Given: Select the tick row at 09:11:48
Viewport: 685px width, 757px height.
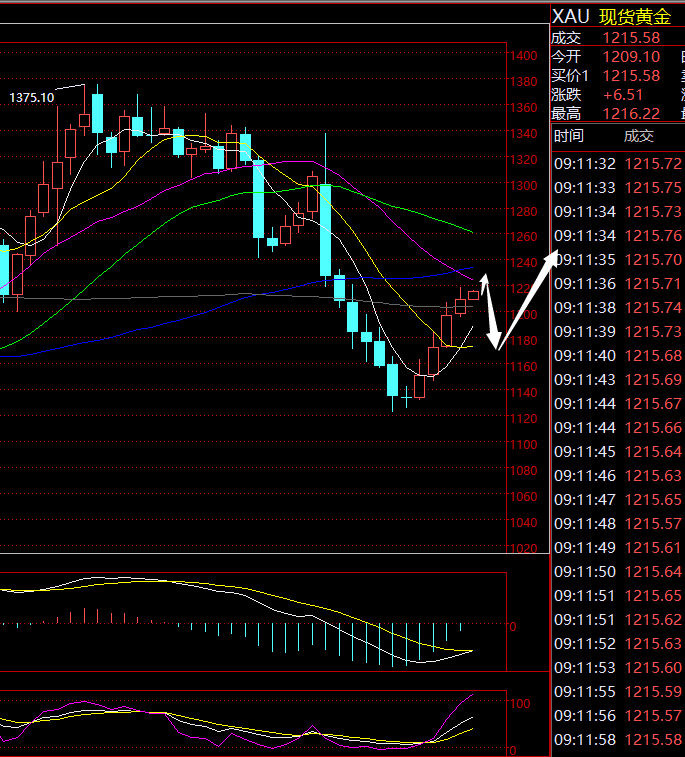Looking at the screenshot, I should [x=618, y=523].
